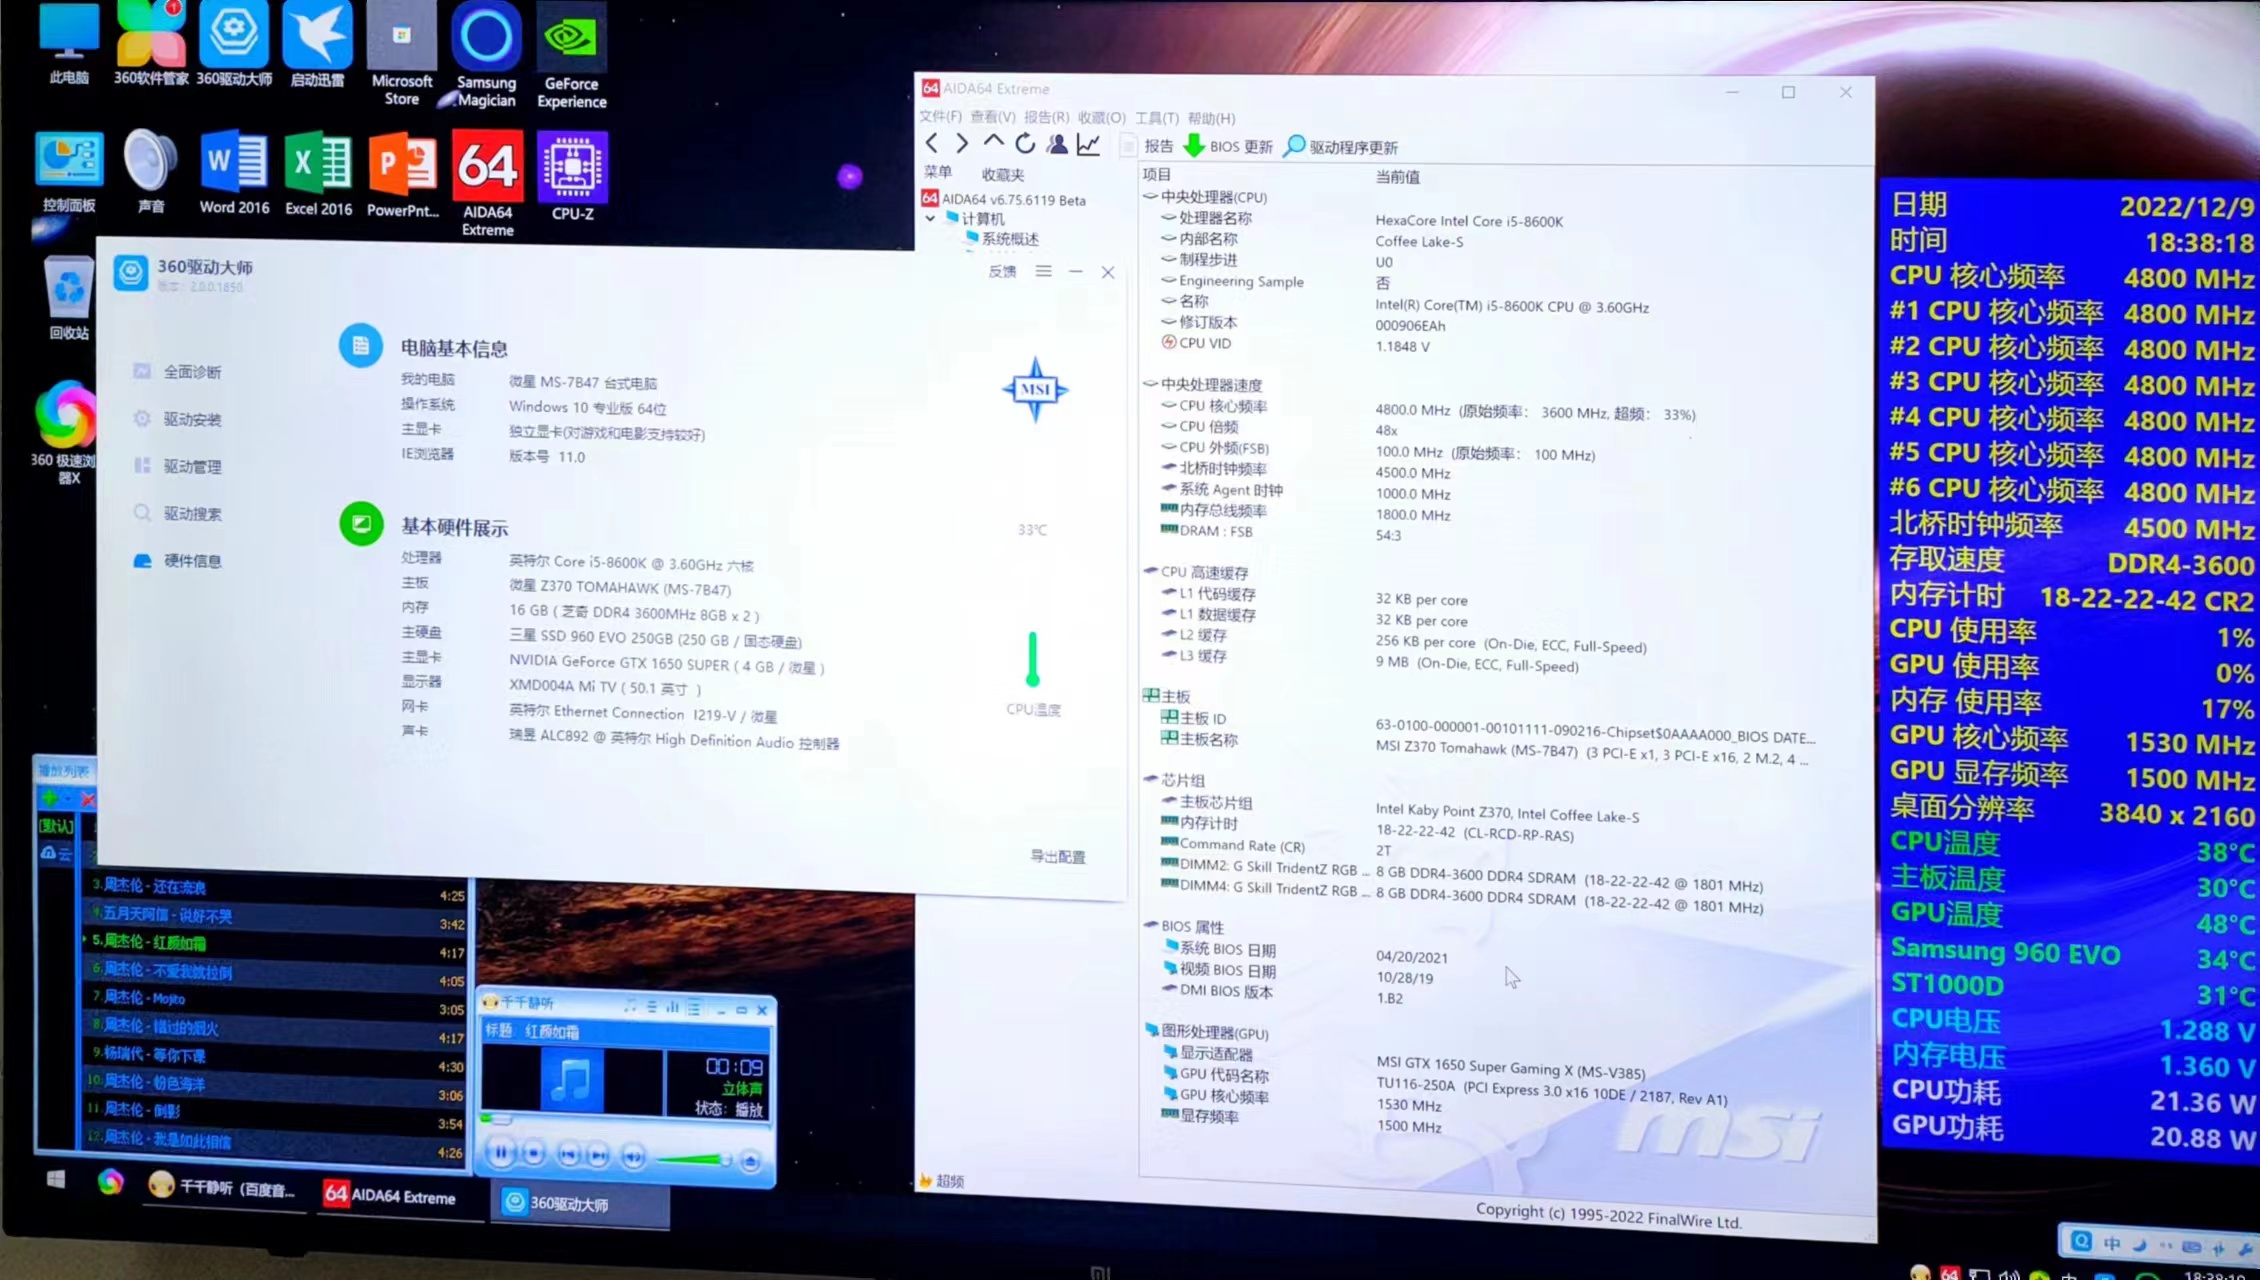Open Windows Start menu

(56, 1180)
